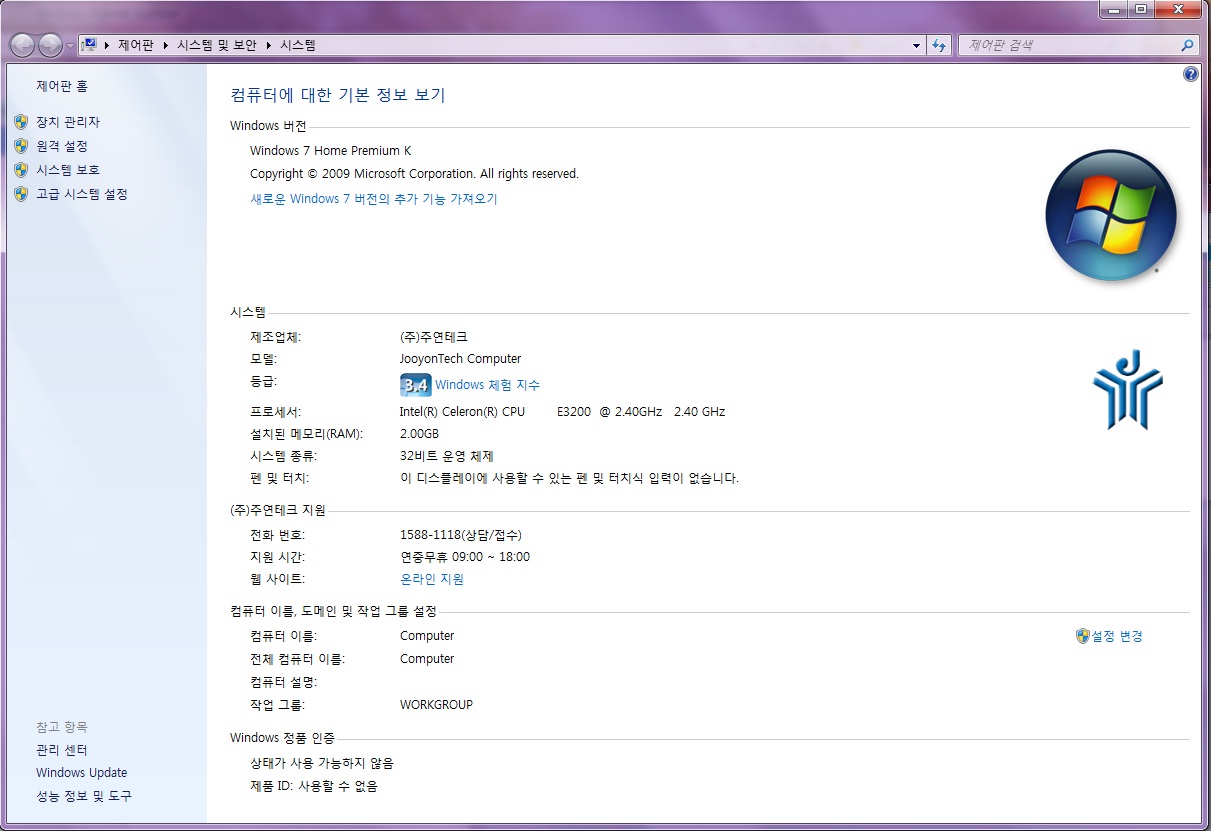
Task: Click 상태가 사용 가능하지 않음 text
Action: tap(322, 763)
